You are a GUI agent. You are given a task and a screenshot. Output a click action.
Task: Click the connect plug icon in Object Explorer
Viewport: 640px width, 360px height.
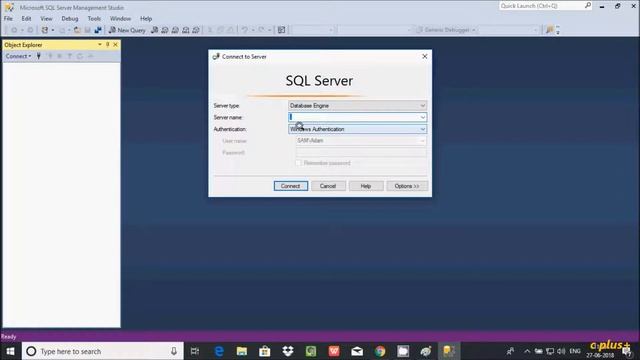click(39, 56)
